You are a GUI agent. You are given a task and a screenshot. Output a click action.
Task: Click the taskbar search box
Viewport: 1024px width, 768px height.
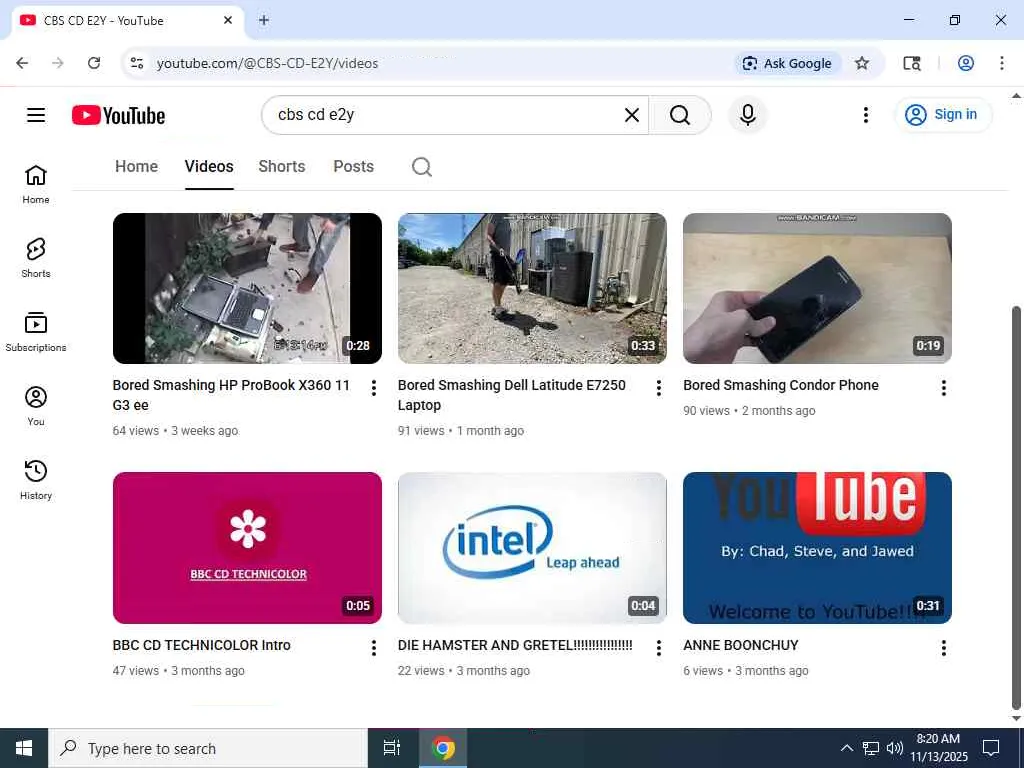208,748
